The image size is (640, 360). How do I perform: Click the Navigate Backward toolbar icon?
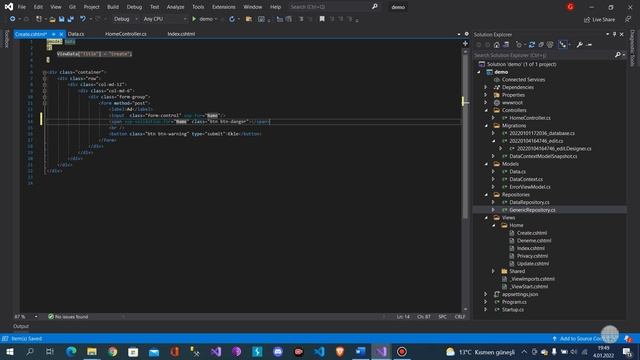pos(13,19)
